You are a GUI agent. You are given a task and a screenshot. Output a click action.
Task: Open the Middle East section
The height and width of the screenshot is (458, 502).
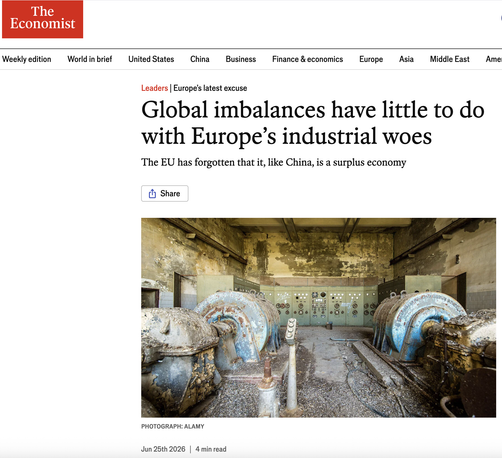pyautogui.click(x=449, y=59)
